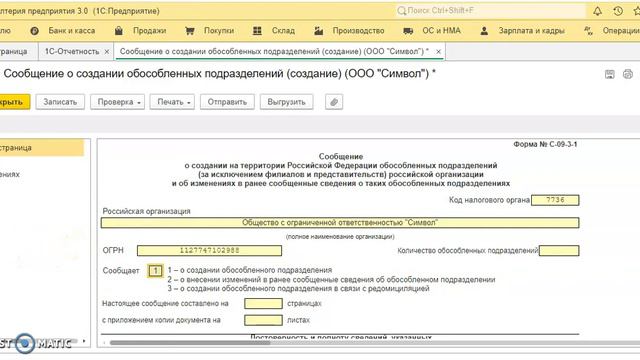
Task: Click the Количество обособленных подразделений field
Action: point(559,251)
